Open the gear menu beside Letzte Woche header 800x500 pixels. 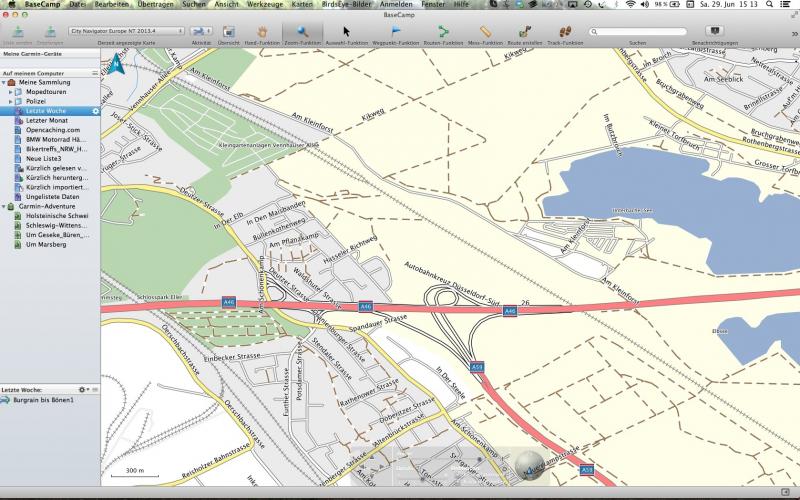pos(85,389)
